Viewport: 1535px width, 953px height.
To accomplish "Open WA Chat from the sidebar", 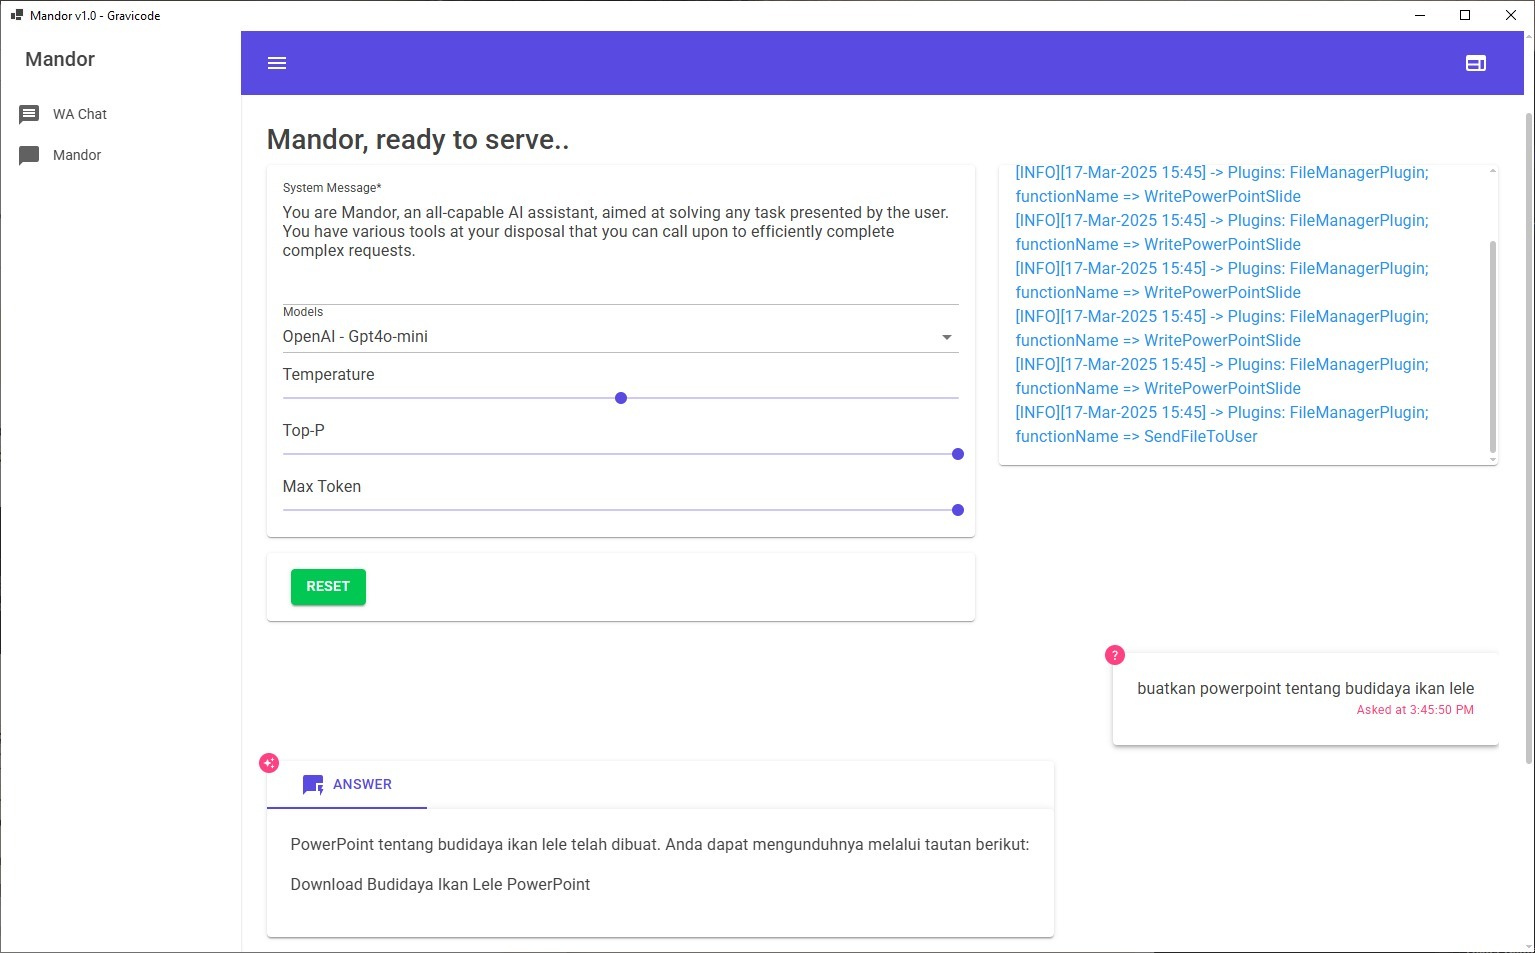I will click(x=80, y=115).
